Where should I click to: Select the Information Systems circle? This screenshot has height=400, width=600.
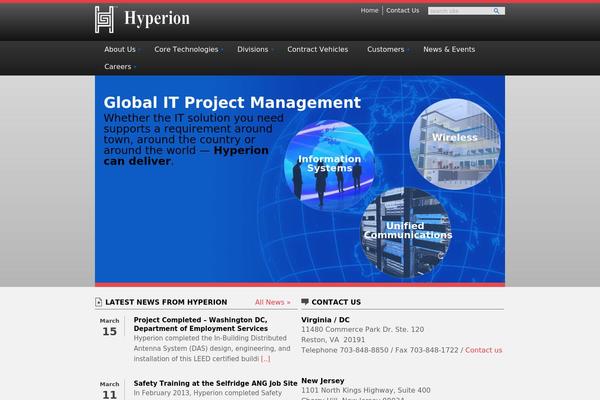329,165
